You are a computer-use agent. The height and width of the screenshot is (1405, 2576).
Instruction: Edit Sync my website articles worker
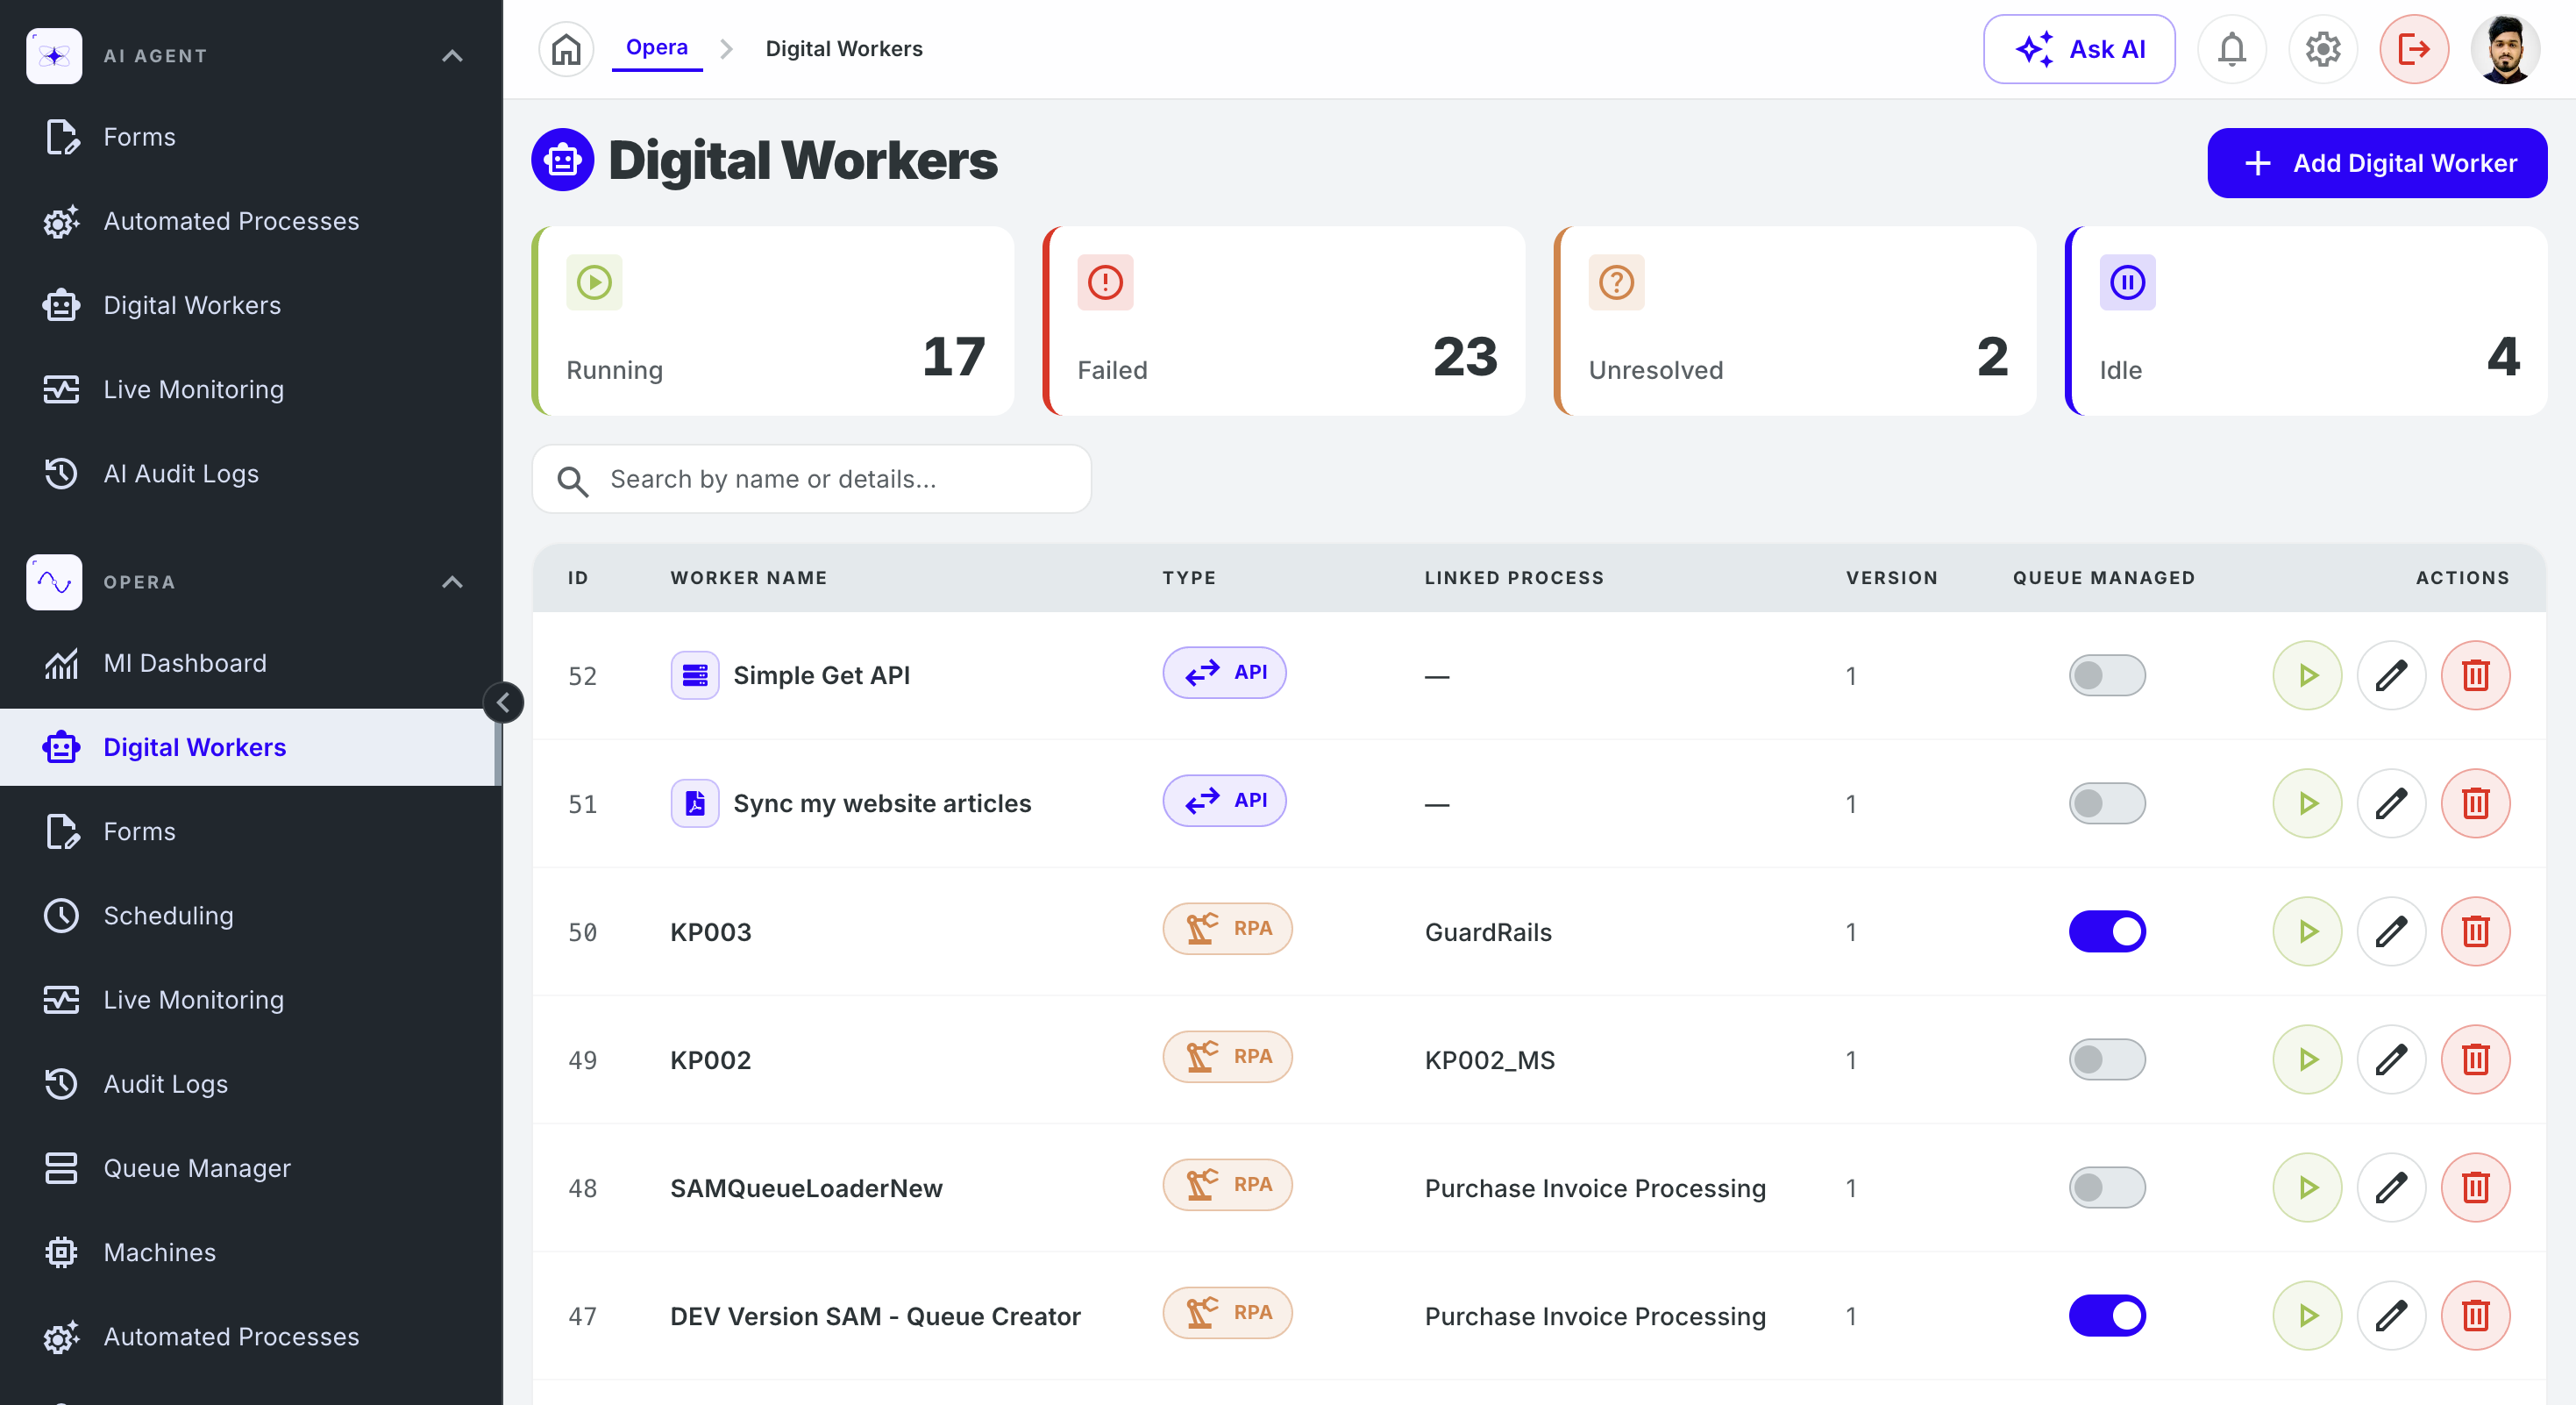point(2391,803)
